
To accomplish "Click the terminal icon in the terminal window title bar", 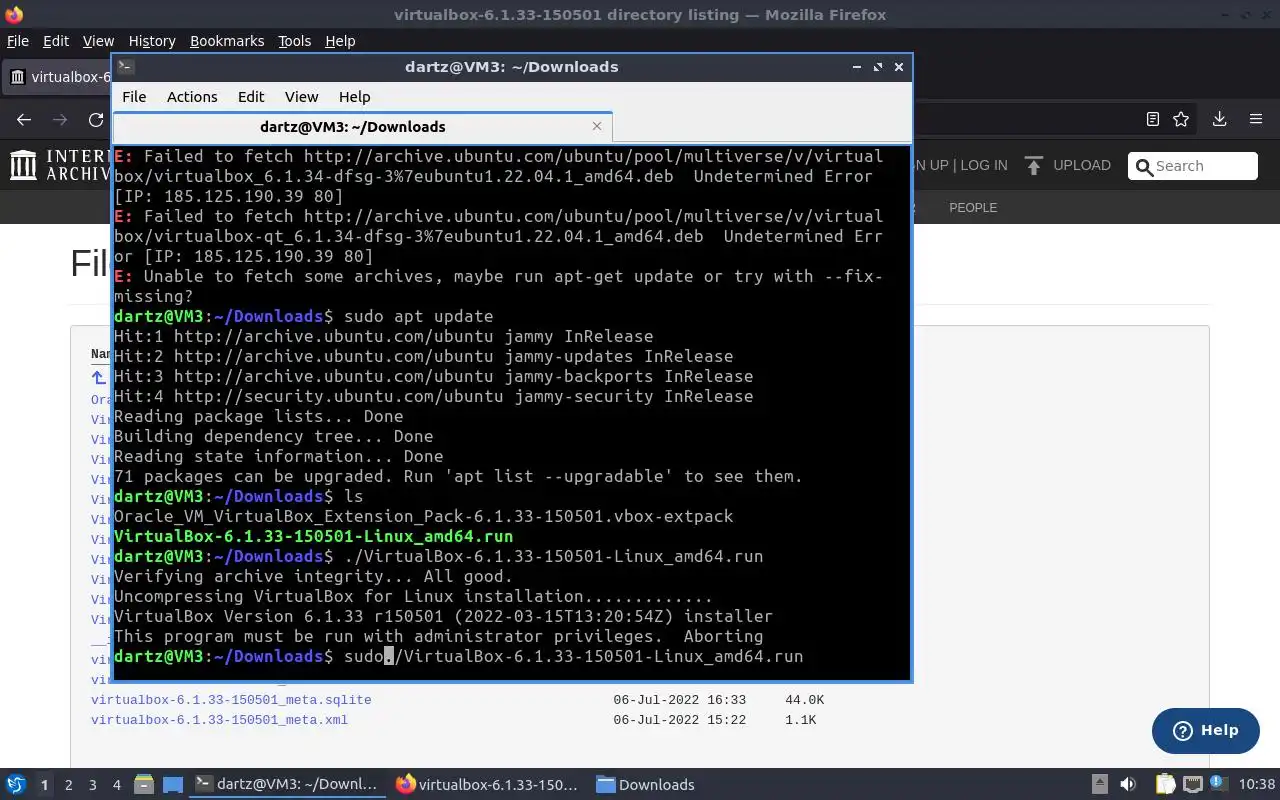I will 125,67.
